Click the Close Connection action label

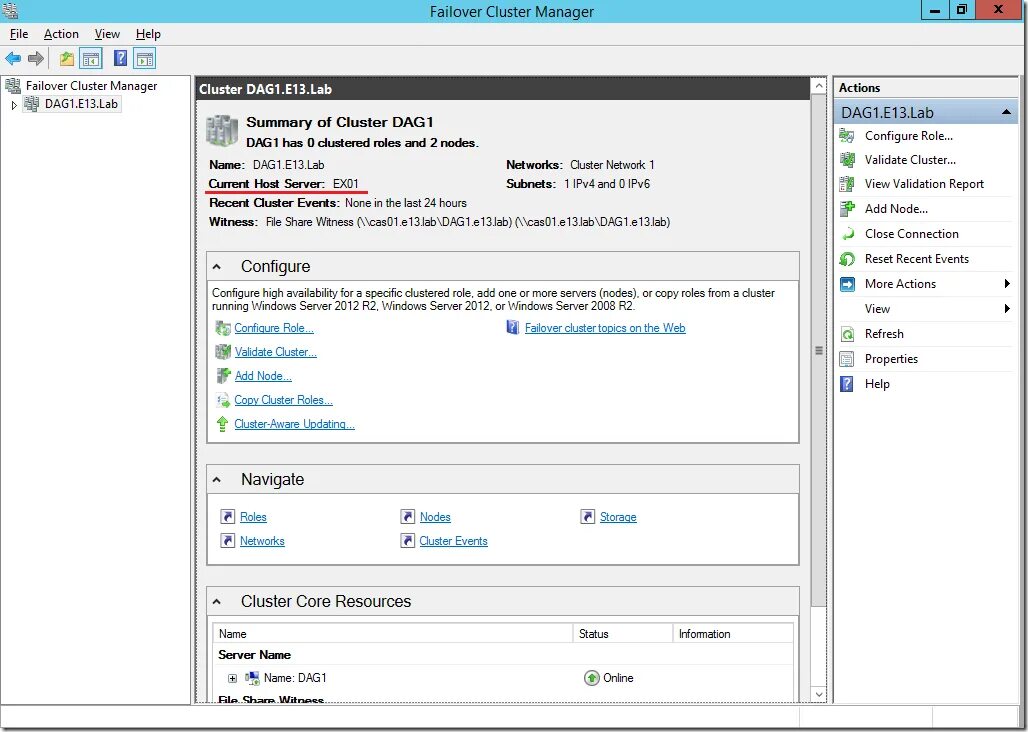911,234
